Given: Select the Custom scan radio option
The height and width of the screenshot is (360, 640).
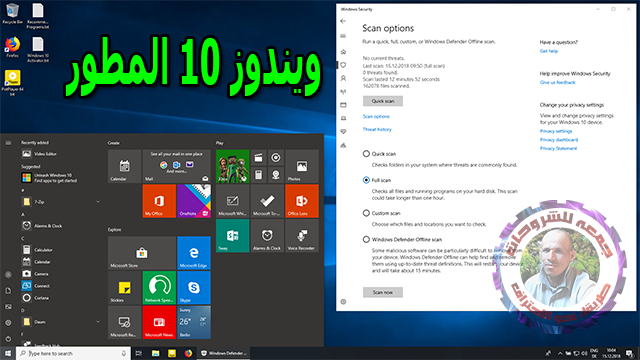Looking at the screenshot, I should (x=366, y=213).
